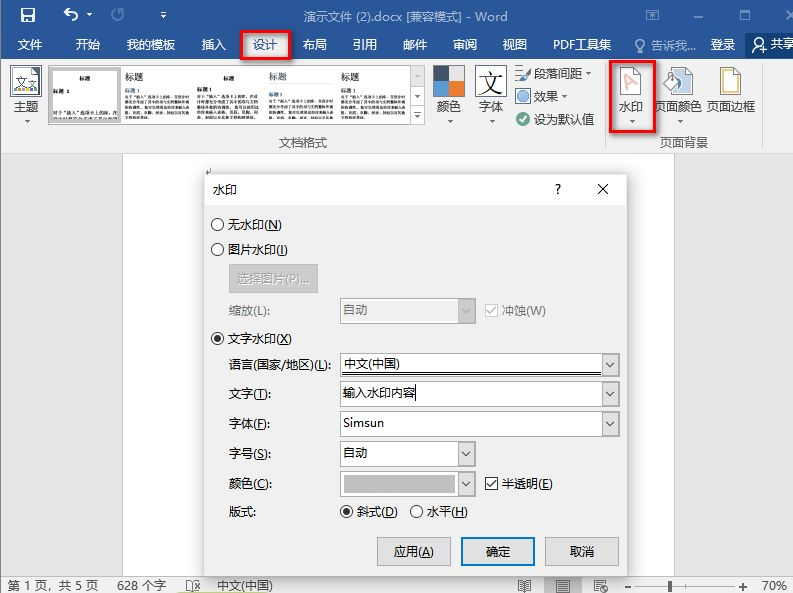This screenshot has width=793, height=593.
Task: Click the 70% zoom level
Action: coord(774,586)
